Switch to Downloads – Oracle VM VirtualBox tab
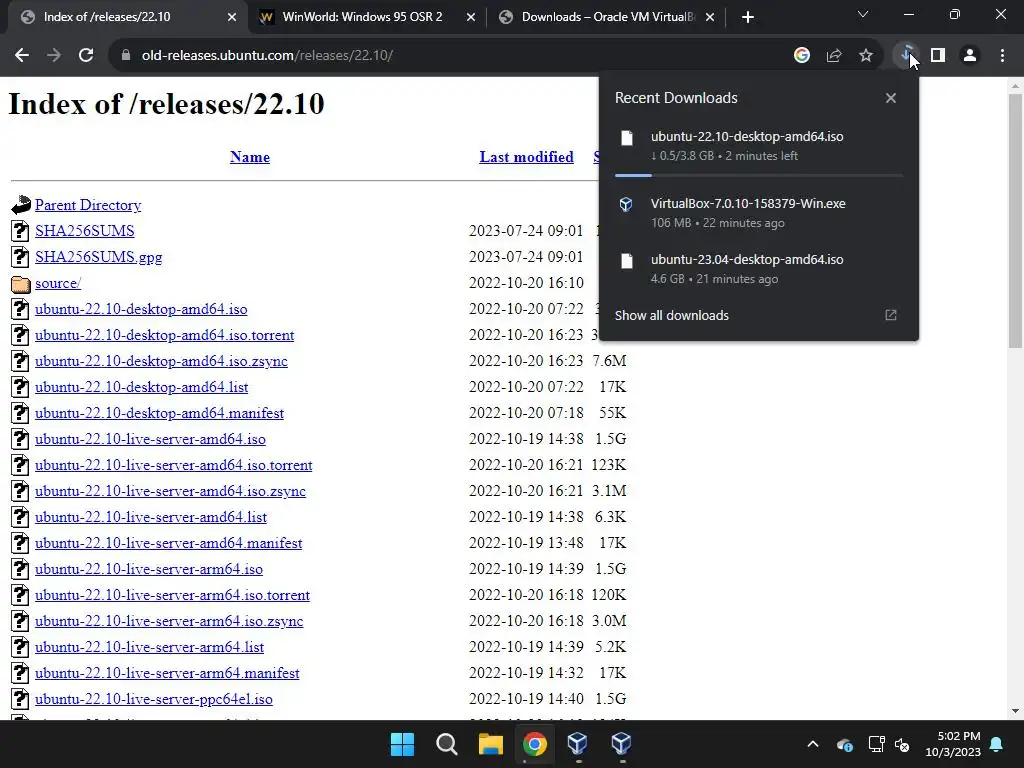Viewport: 1024px width, 768px height. 607,17
